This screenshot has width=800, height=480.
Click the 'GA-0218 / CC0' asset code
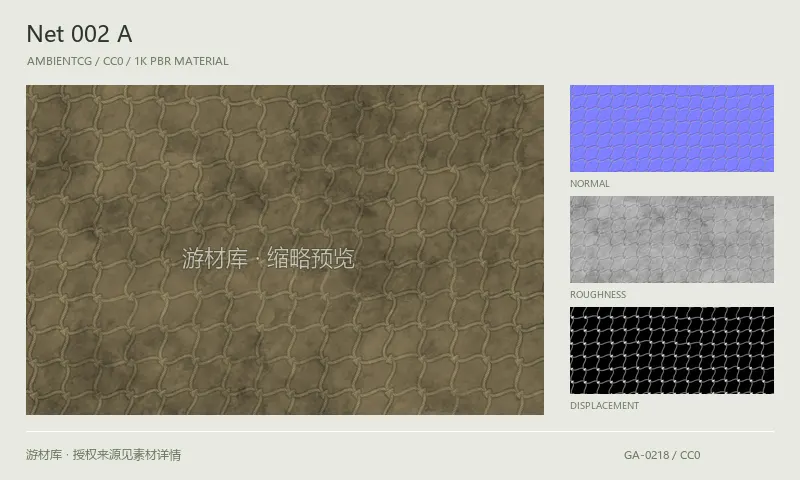(662, 455)
